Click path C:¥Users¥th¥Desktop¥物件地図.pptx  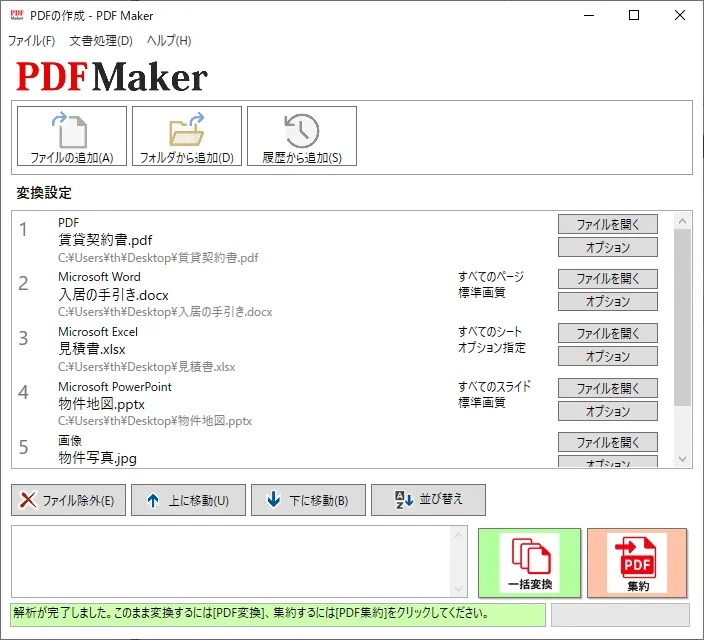(155, 421)
